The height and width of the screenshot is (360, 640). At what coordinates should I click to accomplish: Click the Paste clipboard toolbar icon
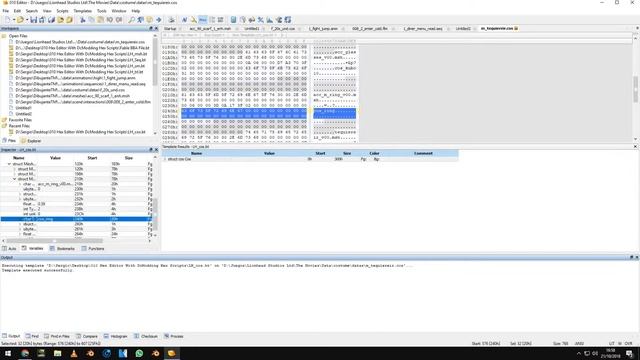[x=100, y=20]
